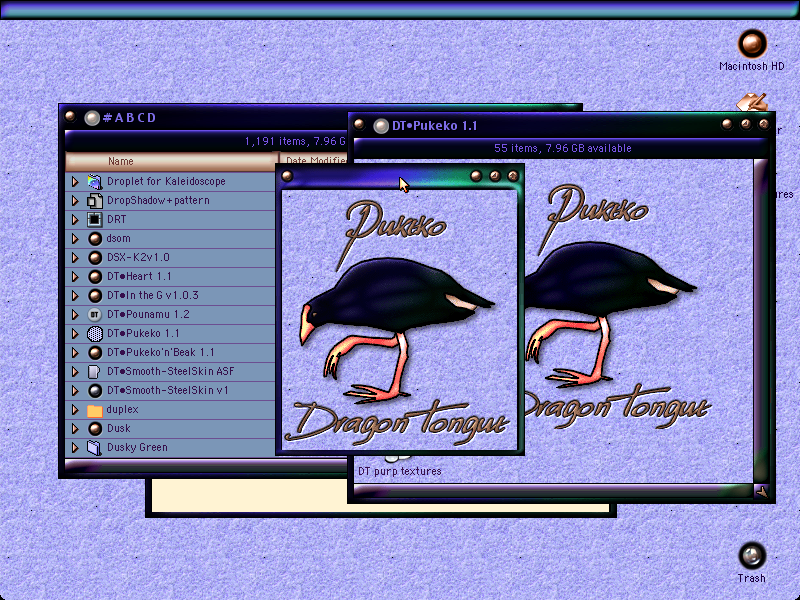Image resolution: width=800 pixels, height=600 pixels.
Task: Select the DSX-K2v1.0 scheme icon
Action: (94, 257)
